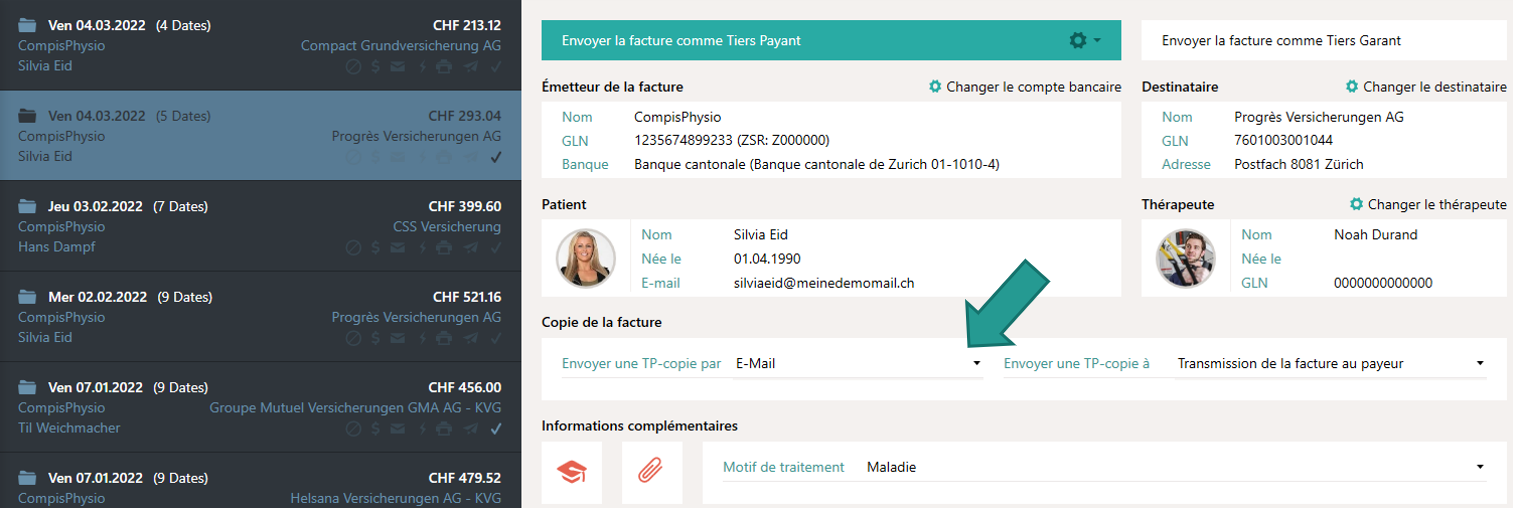Open the Motif de traitement Maladie dropdown
1513x508 pixels.
coord(1175,467)
